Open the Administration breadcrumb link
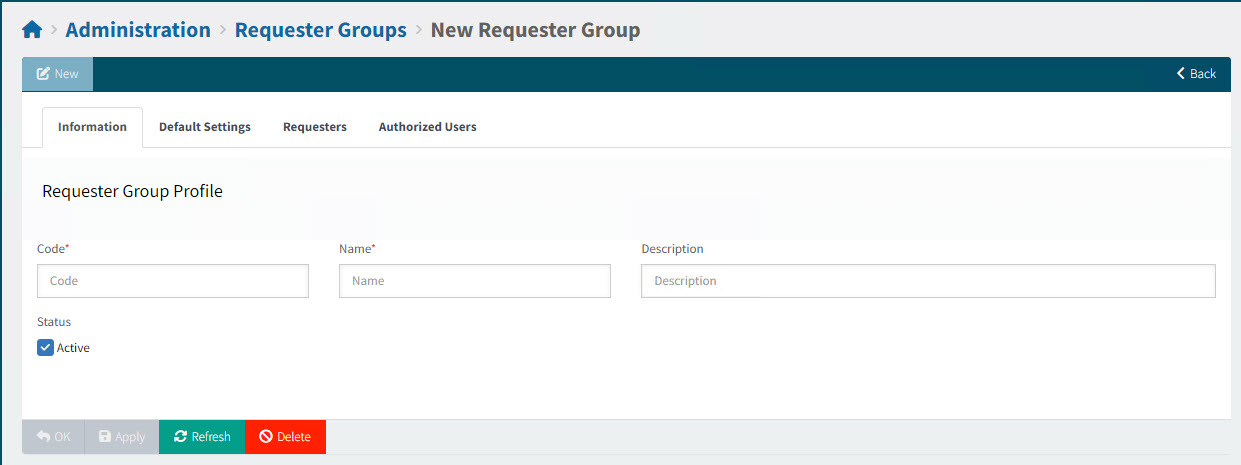Image resolution: width=1241 pixels, height=465 pixels. (138, 30)
